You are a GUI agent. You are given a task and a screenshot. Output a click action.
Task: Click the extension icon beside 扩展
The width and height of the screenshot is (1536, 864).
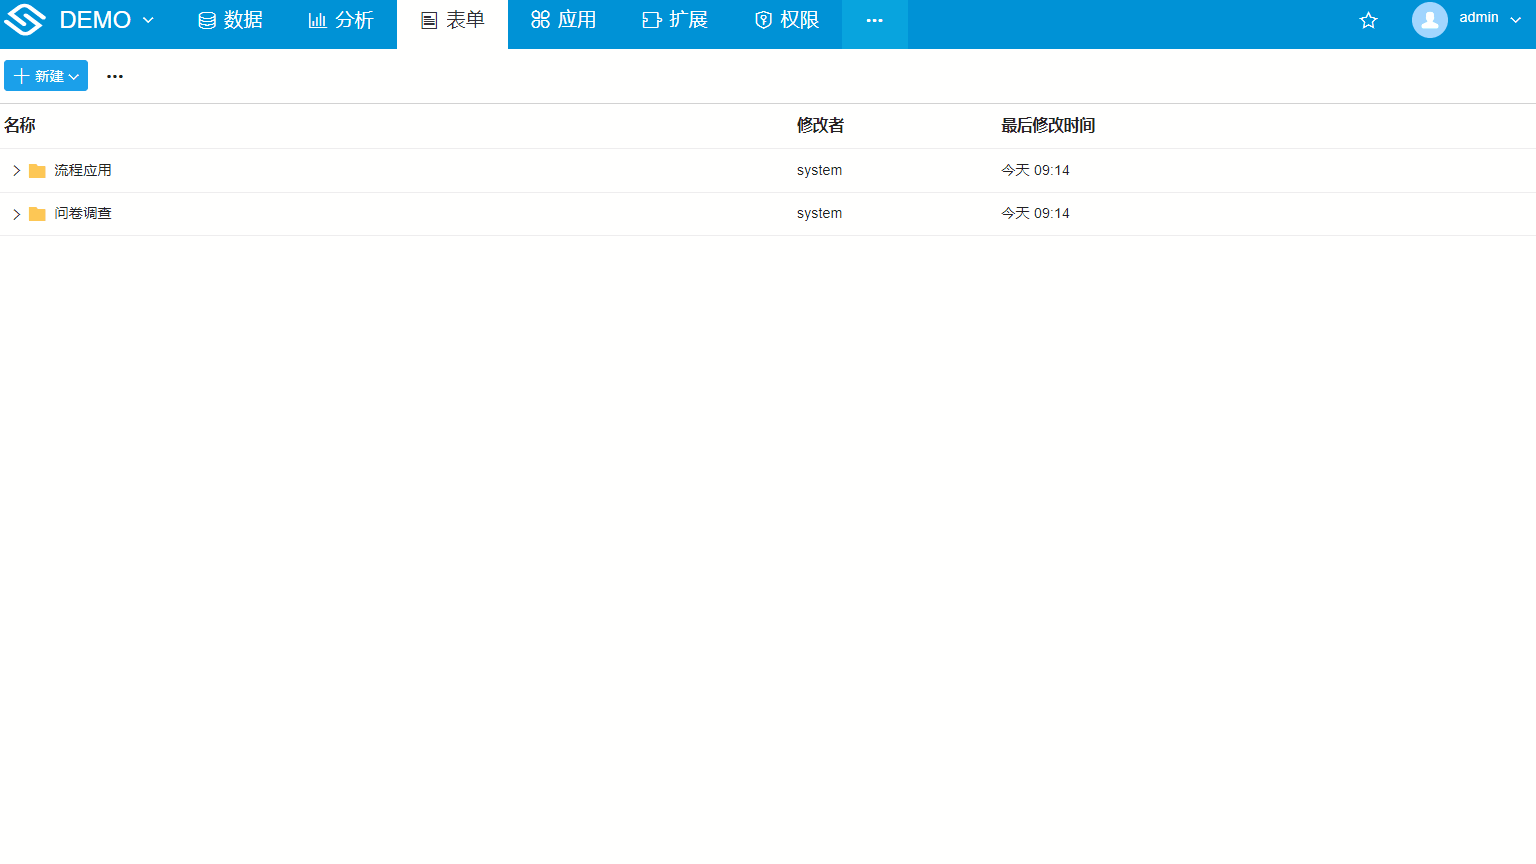point(650,19)
